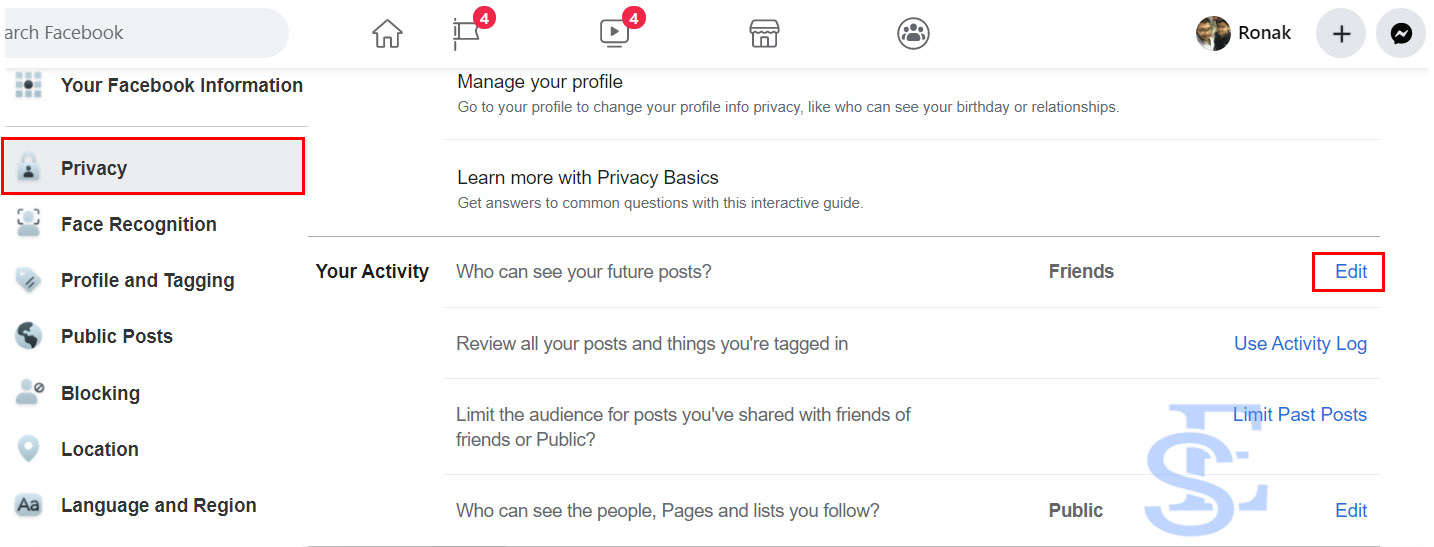Image resolution: width=1434 pixels, height=547 pixels.
Task: Click the Use Activity Log link
Action: pyautogui.click(x=1300, y=343)
